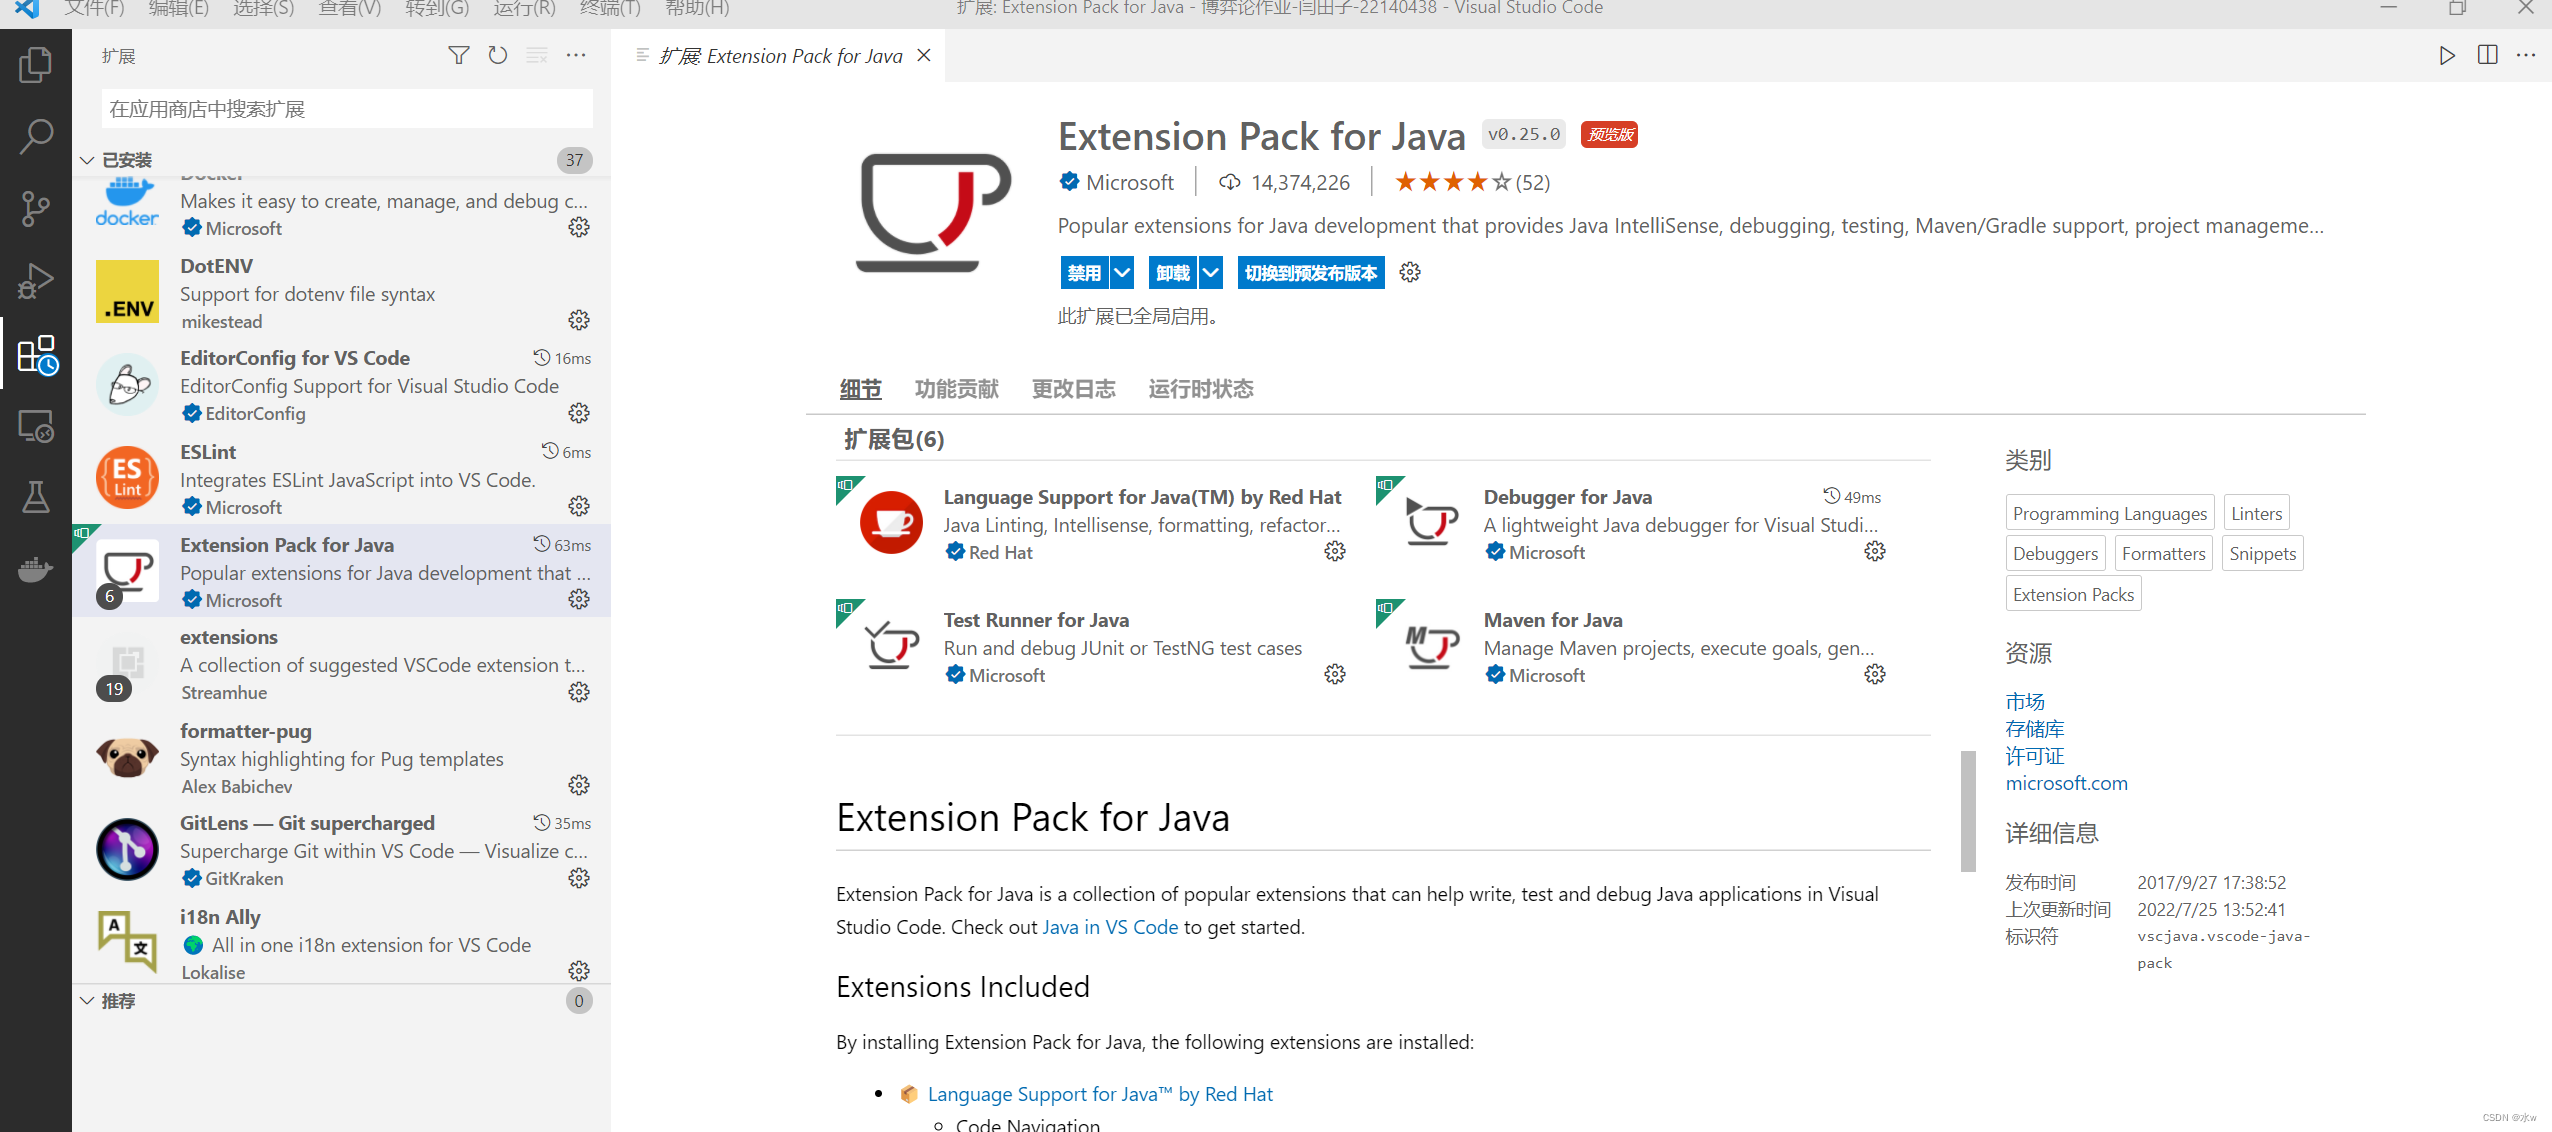Expand dropdown arrow next to 禁用
This screenshot has width=2552, height=1132.
(x=1123, y=273)
